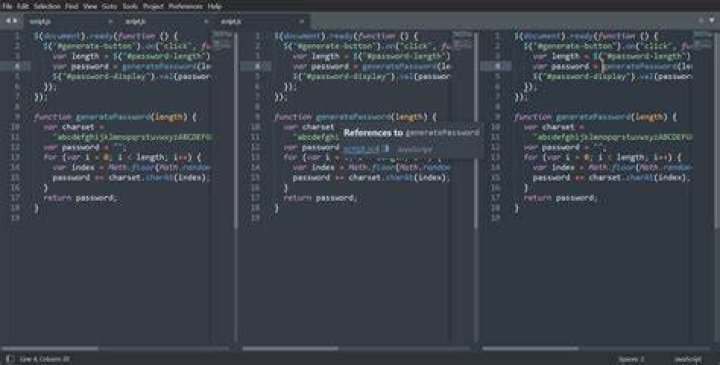Click the 'References to' popup heading
720x365 pixels.
tap(373, 133)
